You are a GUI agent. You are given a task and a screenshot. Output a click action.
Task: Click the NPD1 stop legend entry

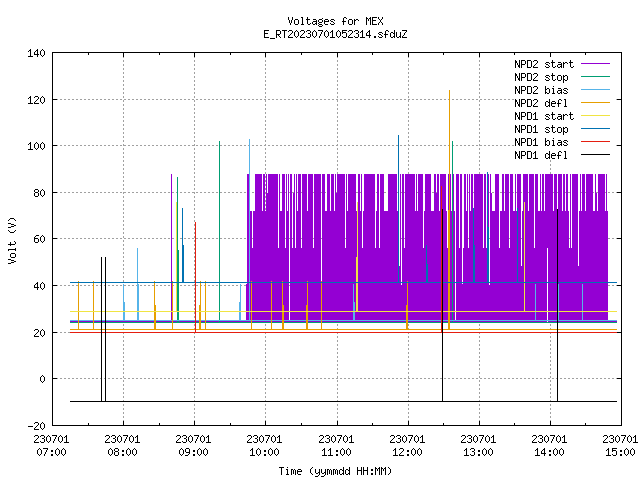[x=541, y=129]
